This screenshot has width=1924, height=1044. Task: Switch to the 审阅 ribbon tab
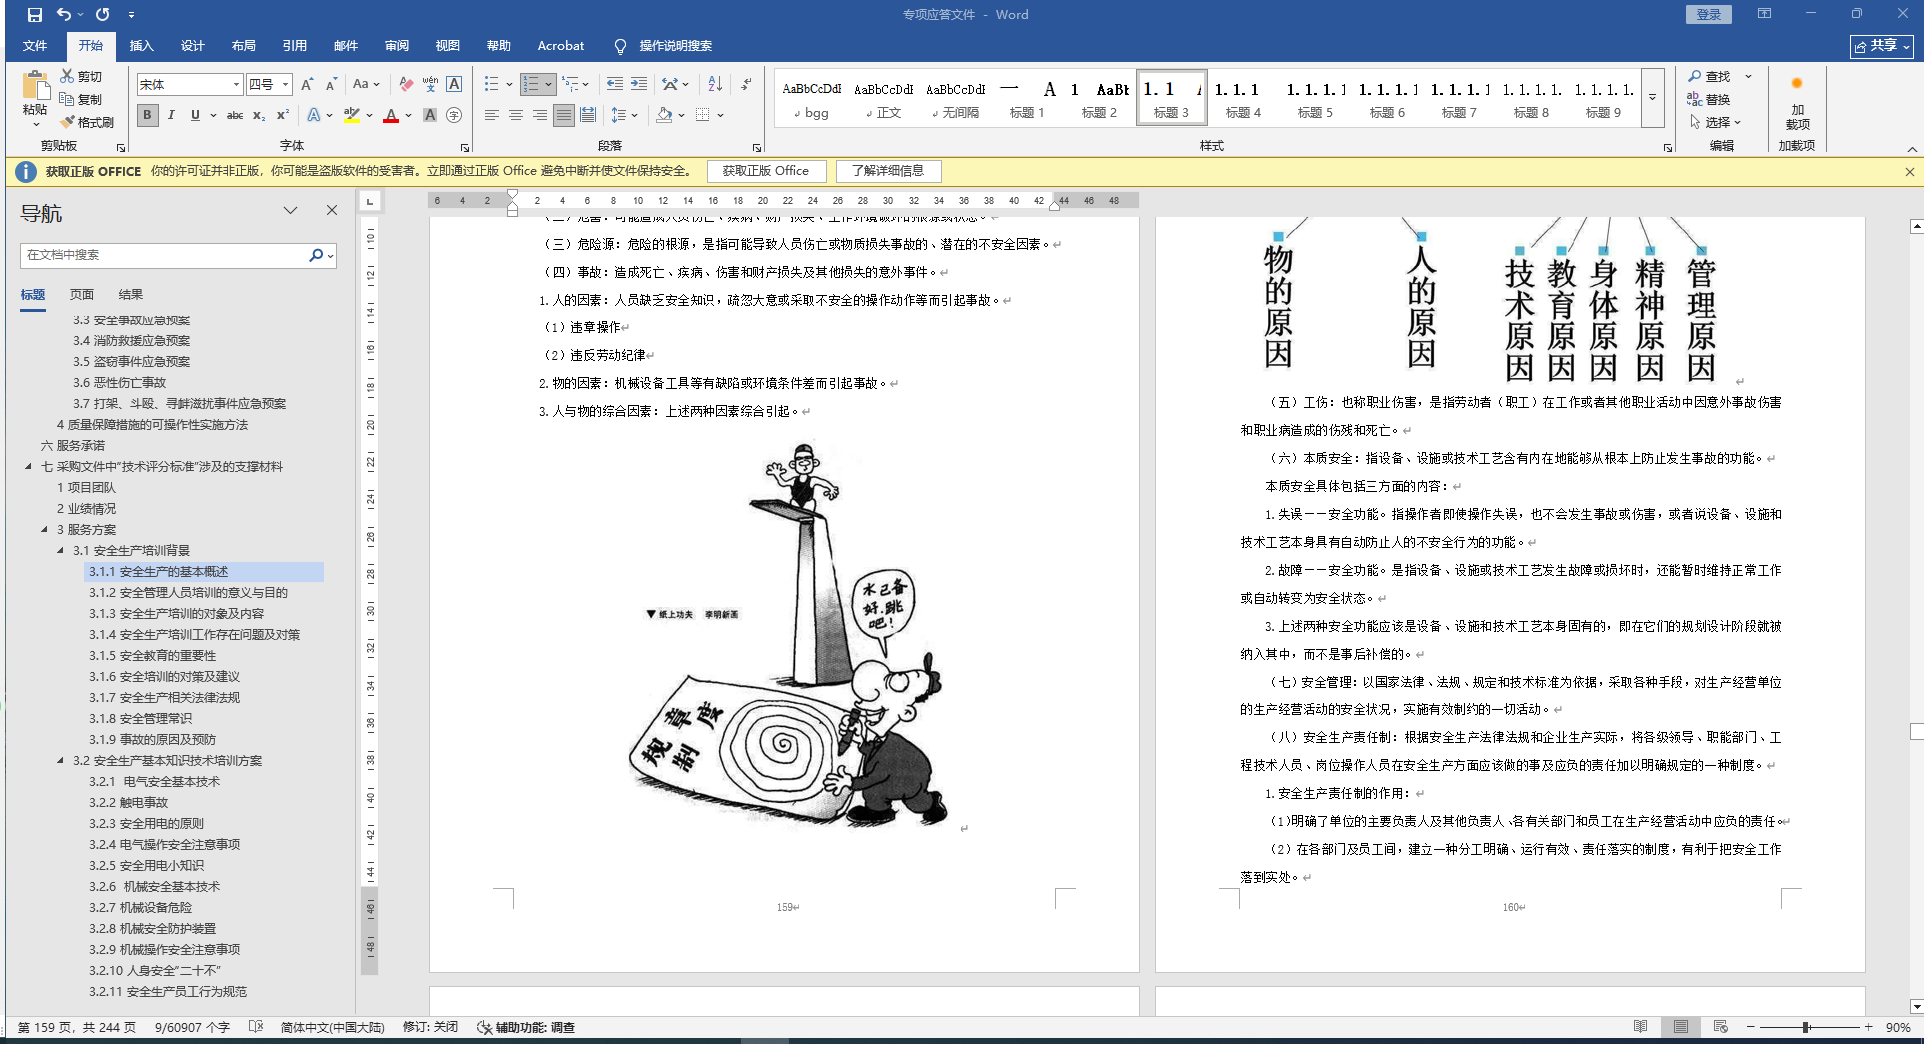(397, 46)
